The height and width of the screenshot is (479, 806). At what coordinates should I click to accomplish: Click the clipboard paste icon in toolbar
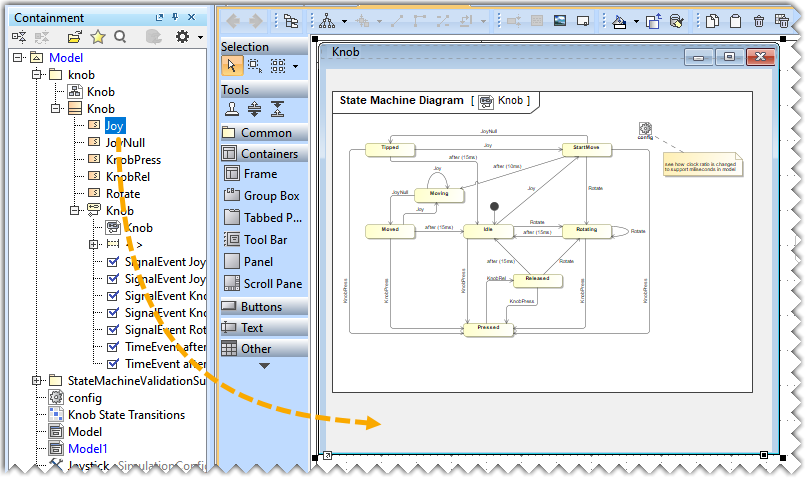click(735, 21)
